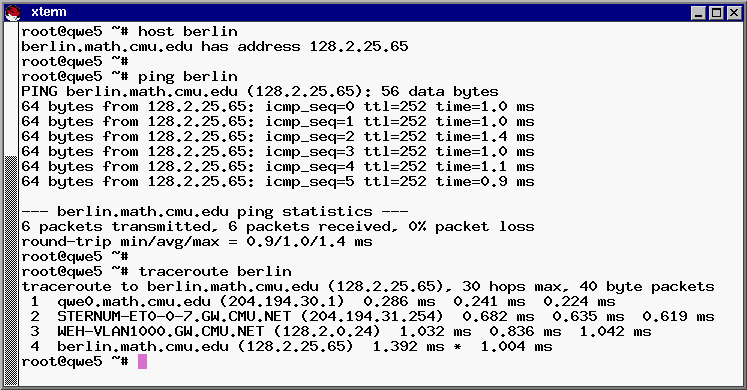The width and height of the screenshot is (747, 390).
Task: Maximize the xterm window
Action: coord(716,13)
